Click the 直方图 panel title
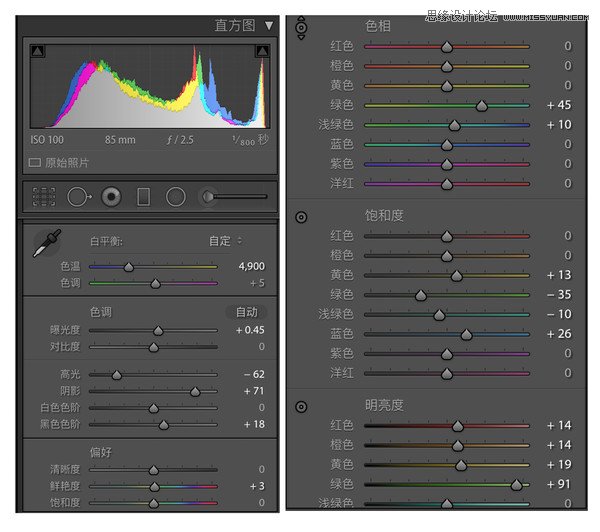 click(x=235, y=25)
